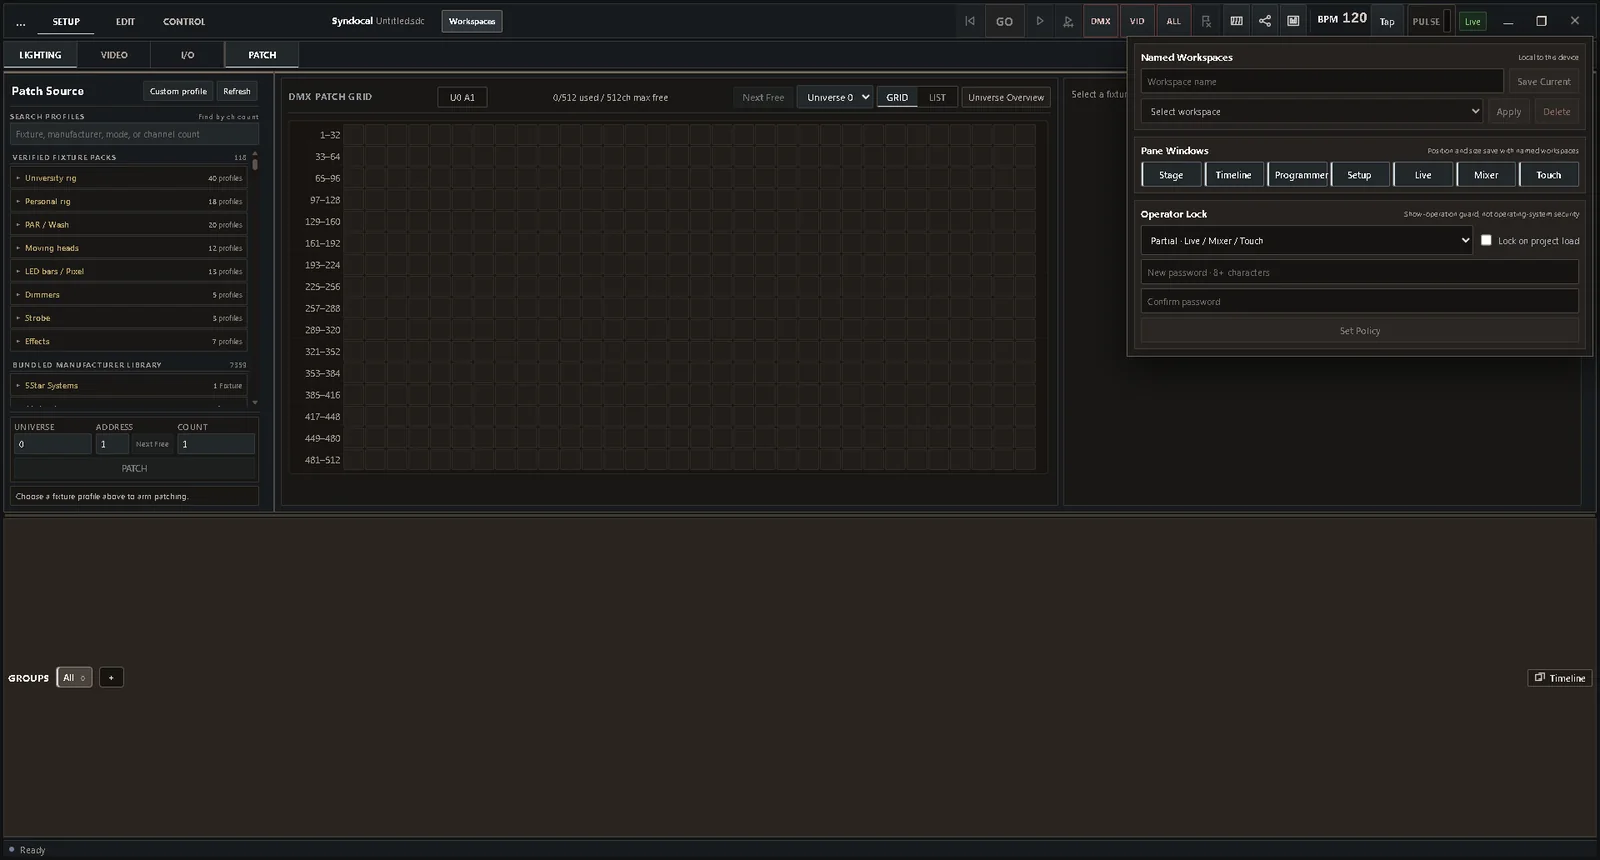
Task: Click the piano keyboard icon
Action: (1236, 21)
